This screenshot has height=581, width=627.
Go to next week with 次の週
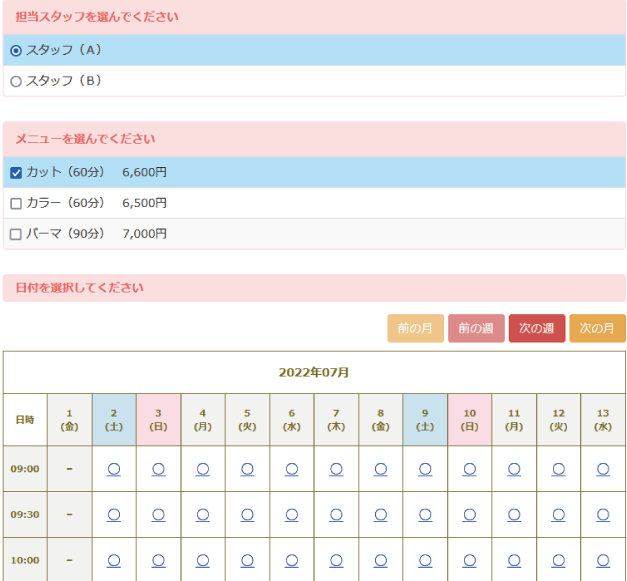(x=537, y=328)
